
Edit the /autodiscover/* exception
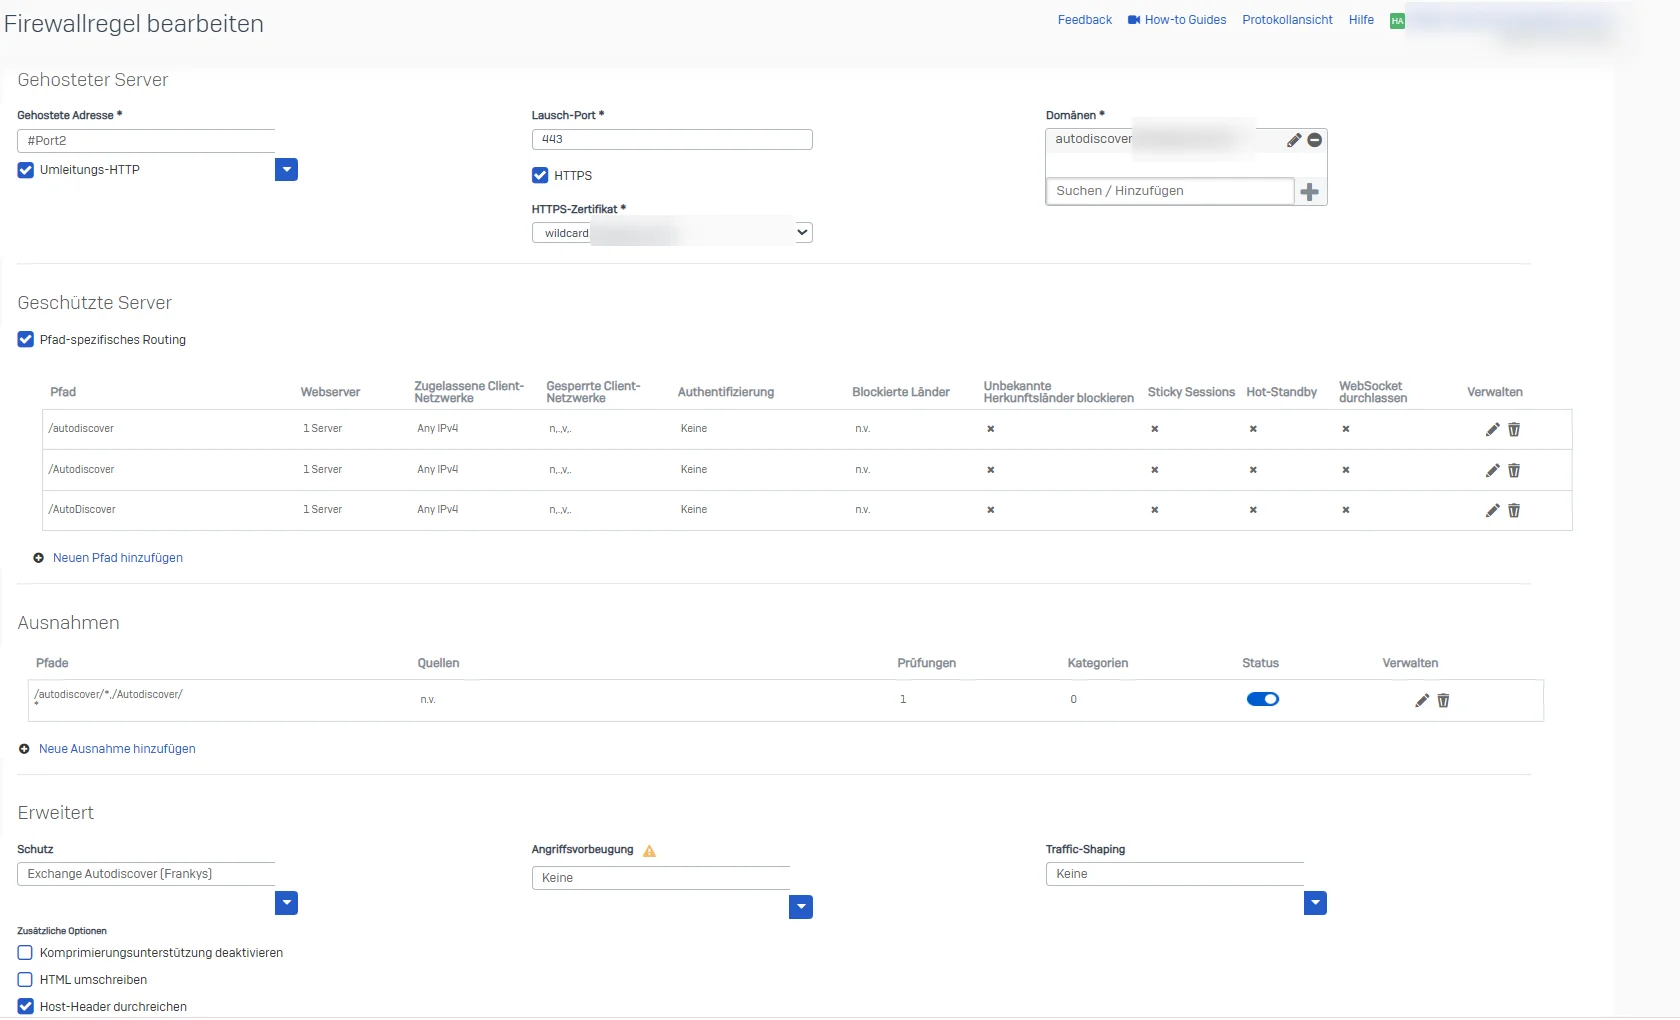(1422, 700)
